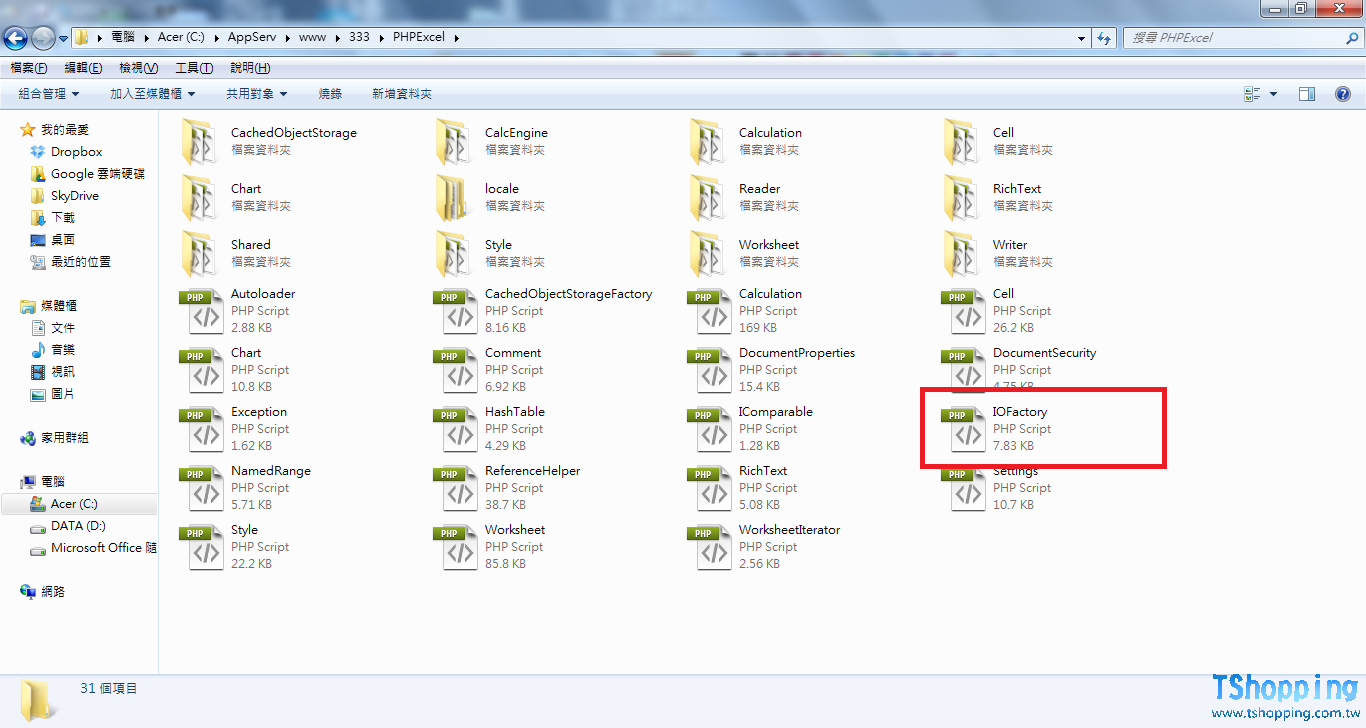The image size is (1366, 728).
Task: Click the CachedObjectStorageFactory PHP file icon
Action: click(455, 312)
